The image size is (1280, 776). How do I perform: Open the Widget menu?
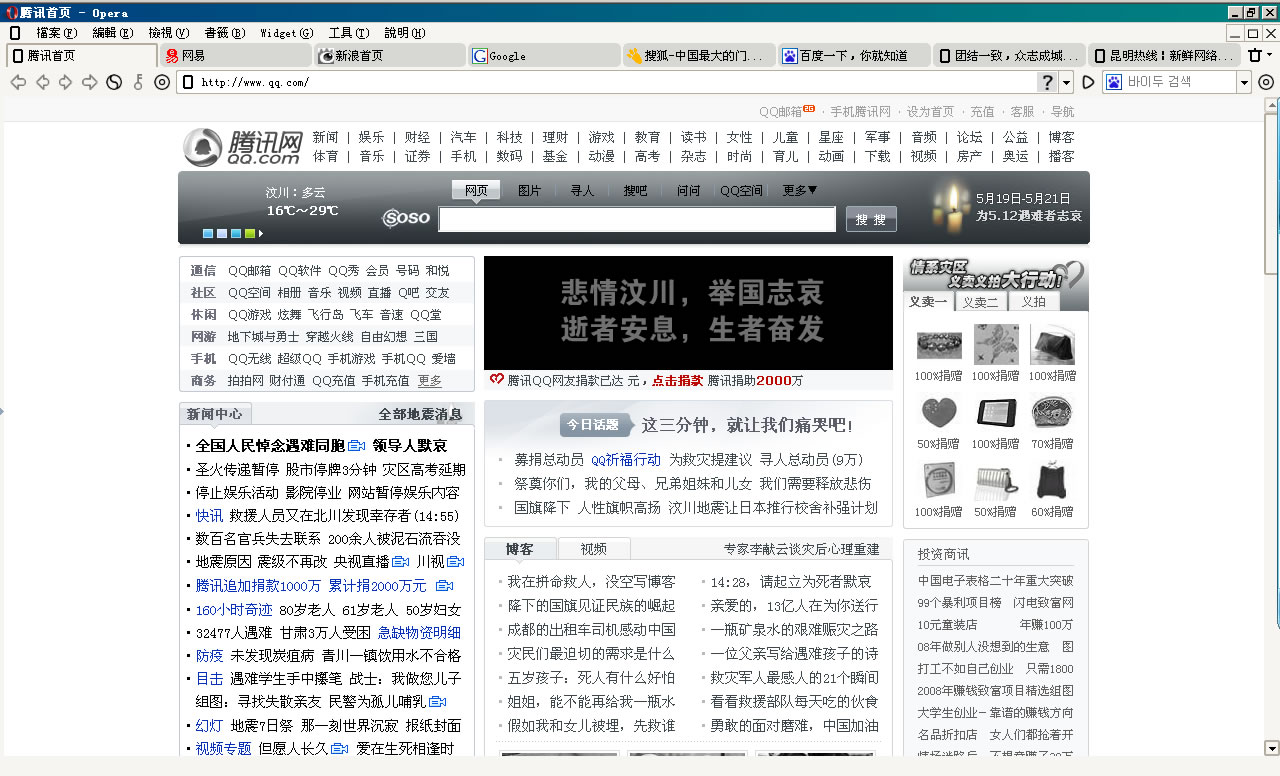[x=287, y=33]
